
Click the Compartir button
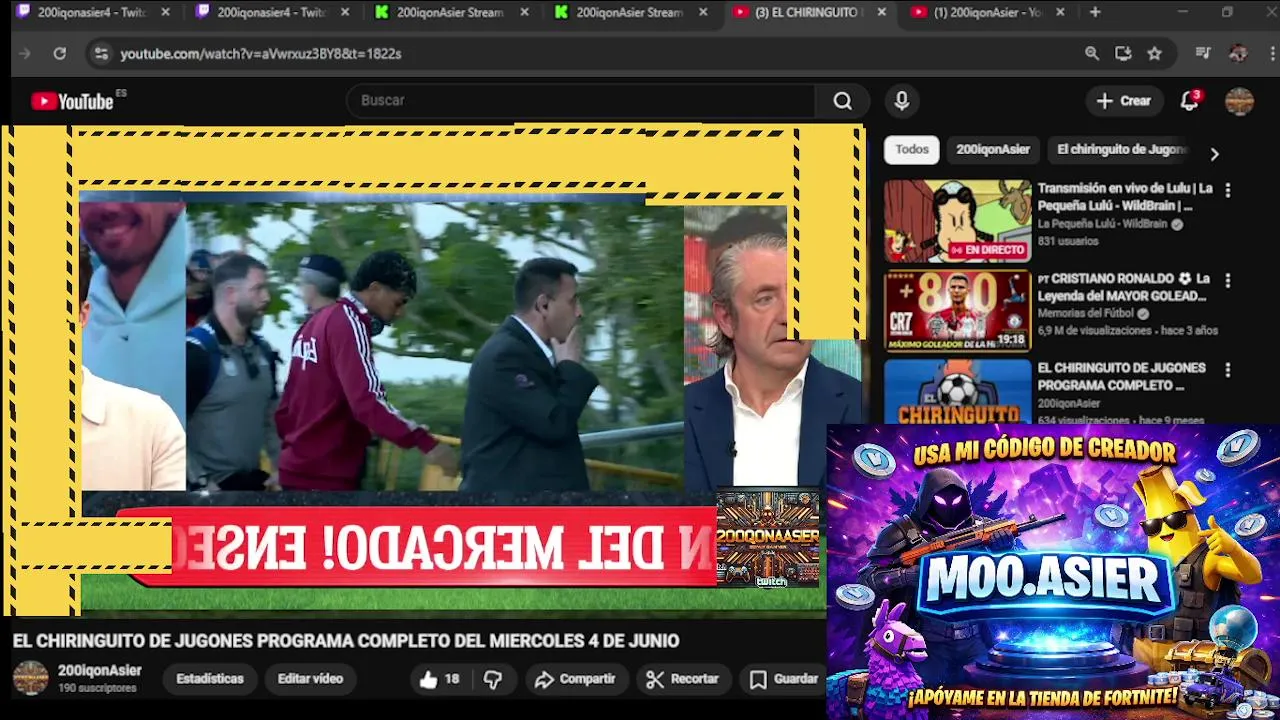[575, 679]
